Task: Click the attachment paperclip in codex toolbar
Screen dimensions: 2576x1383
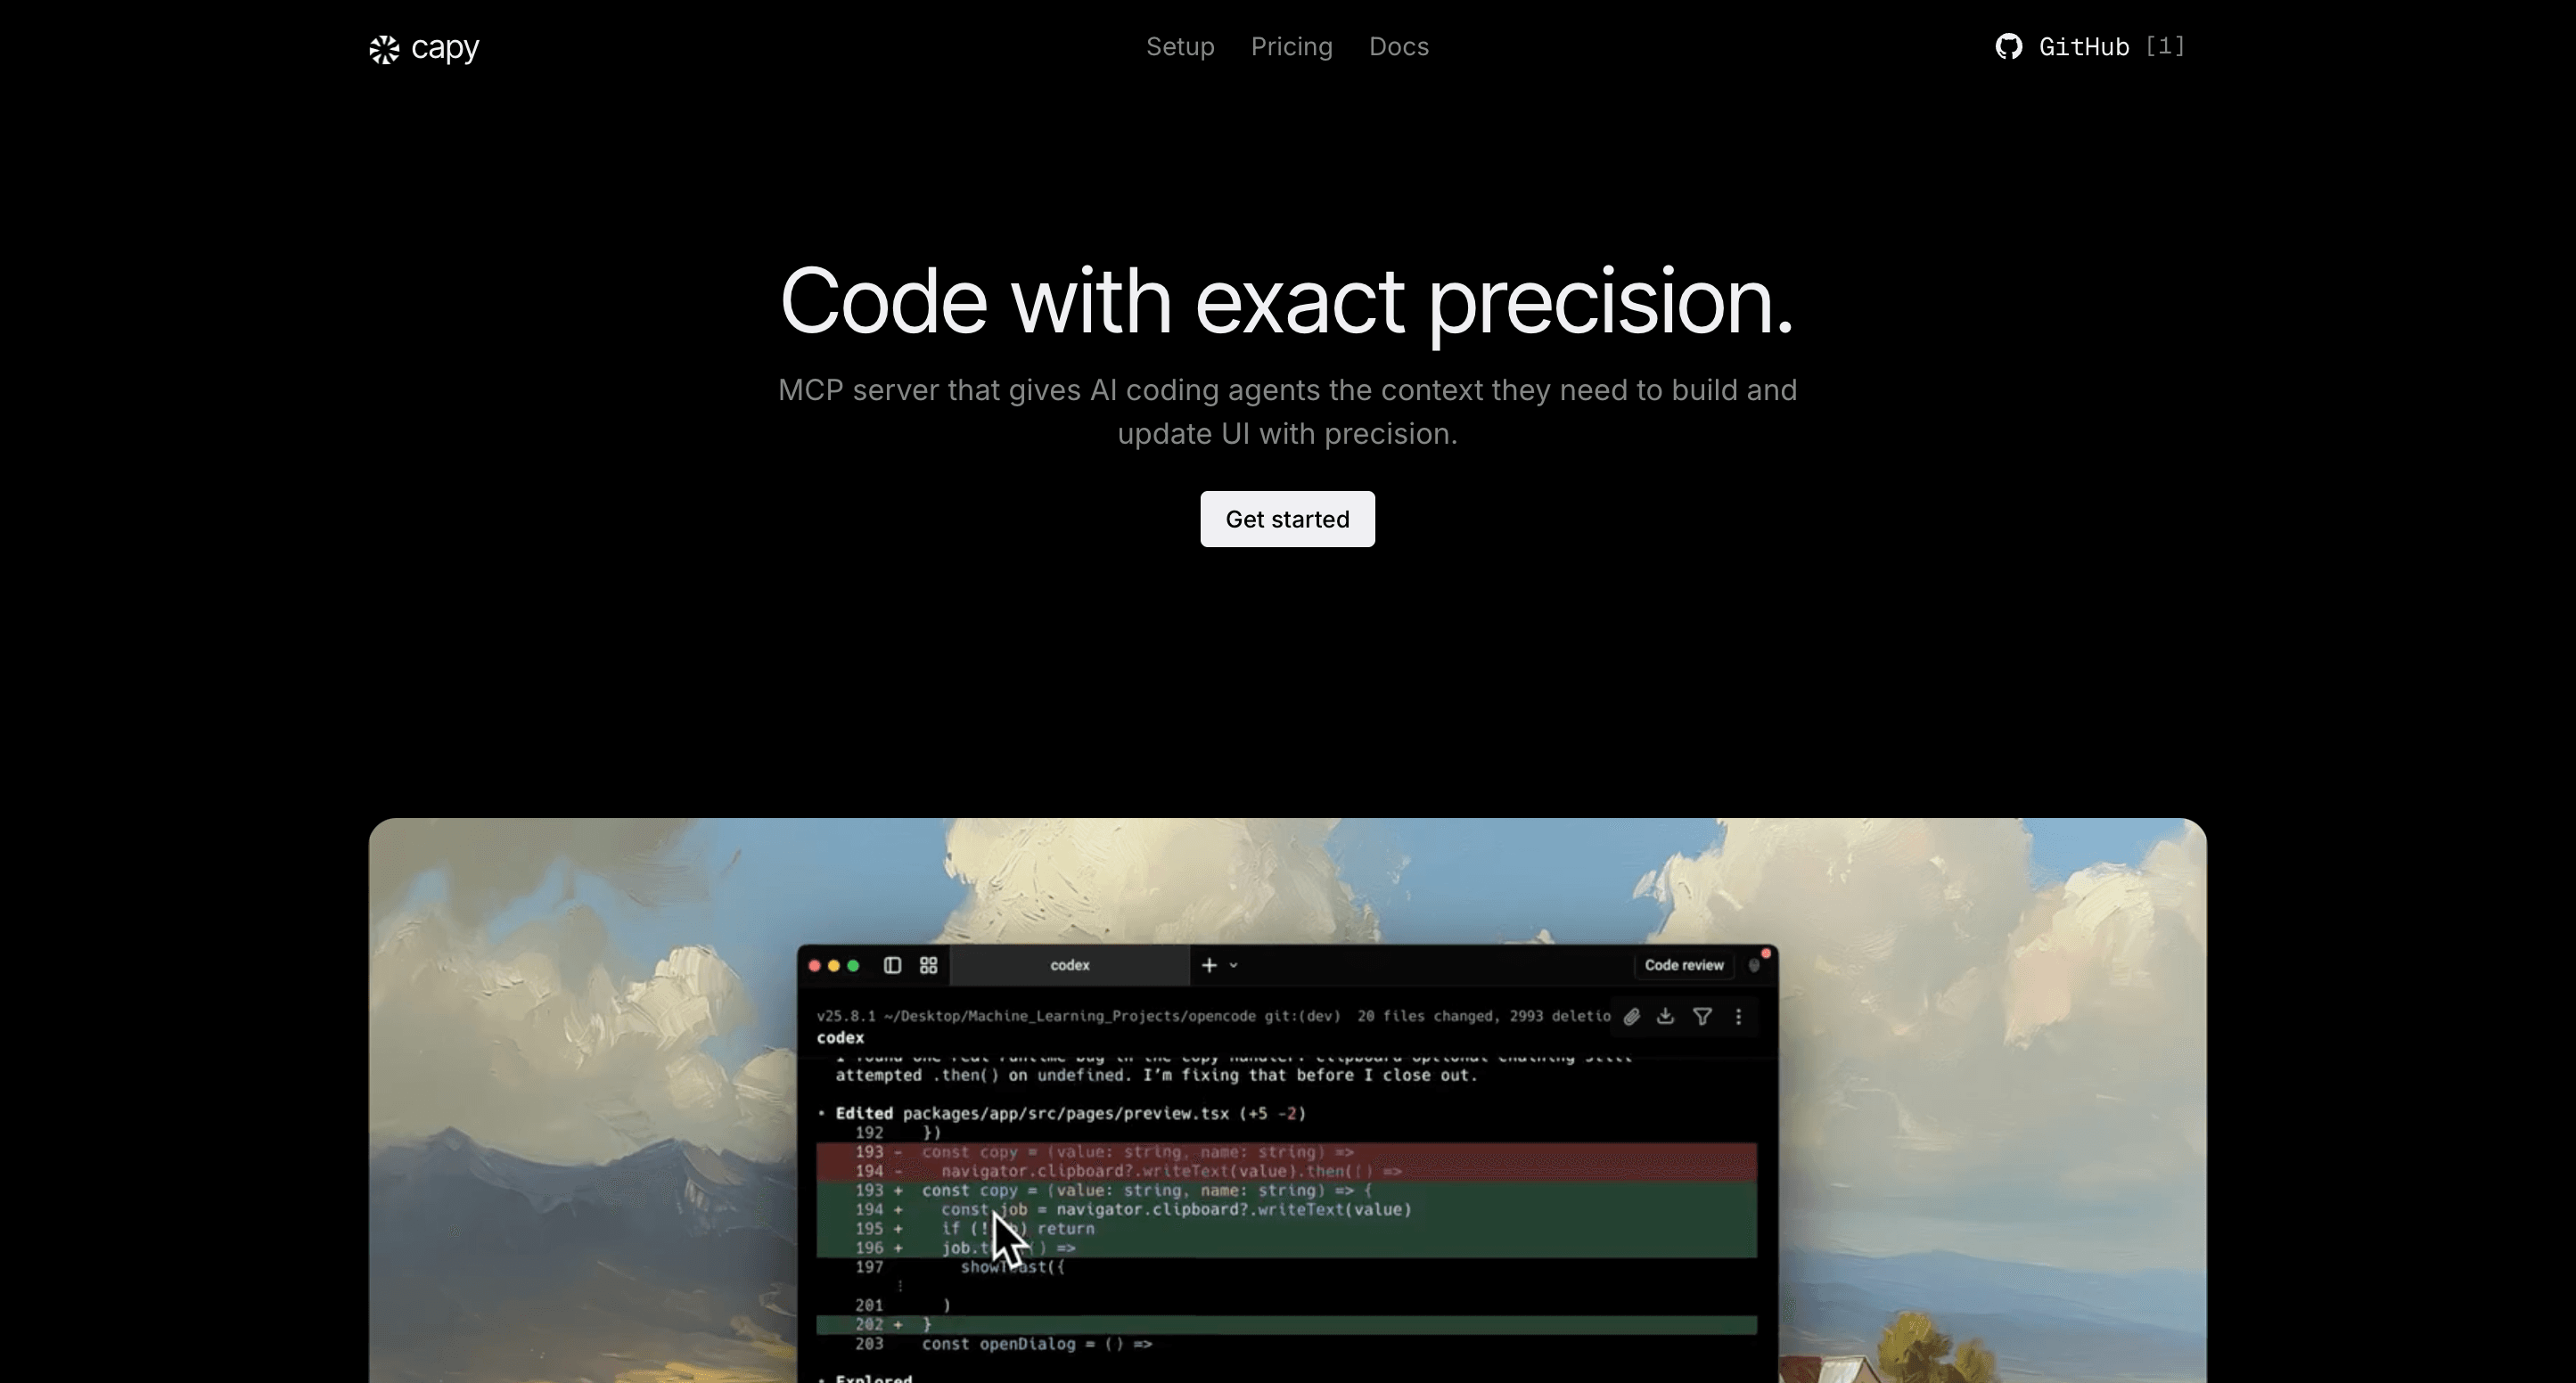Action: (x=1633, y=1017)
